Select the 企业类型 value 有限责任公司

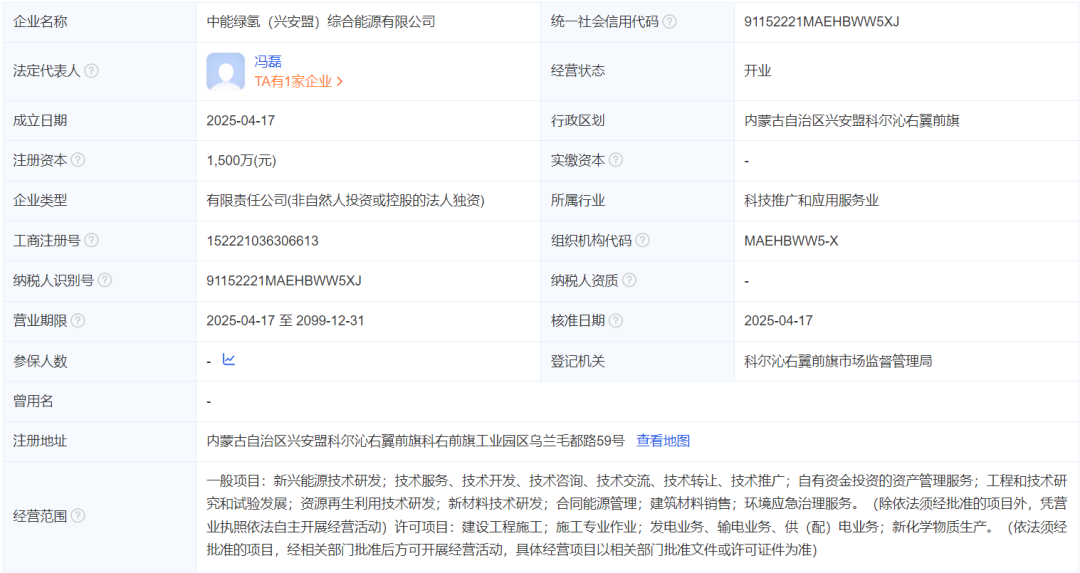(x=345, y=200)
